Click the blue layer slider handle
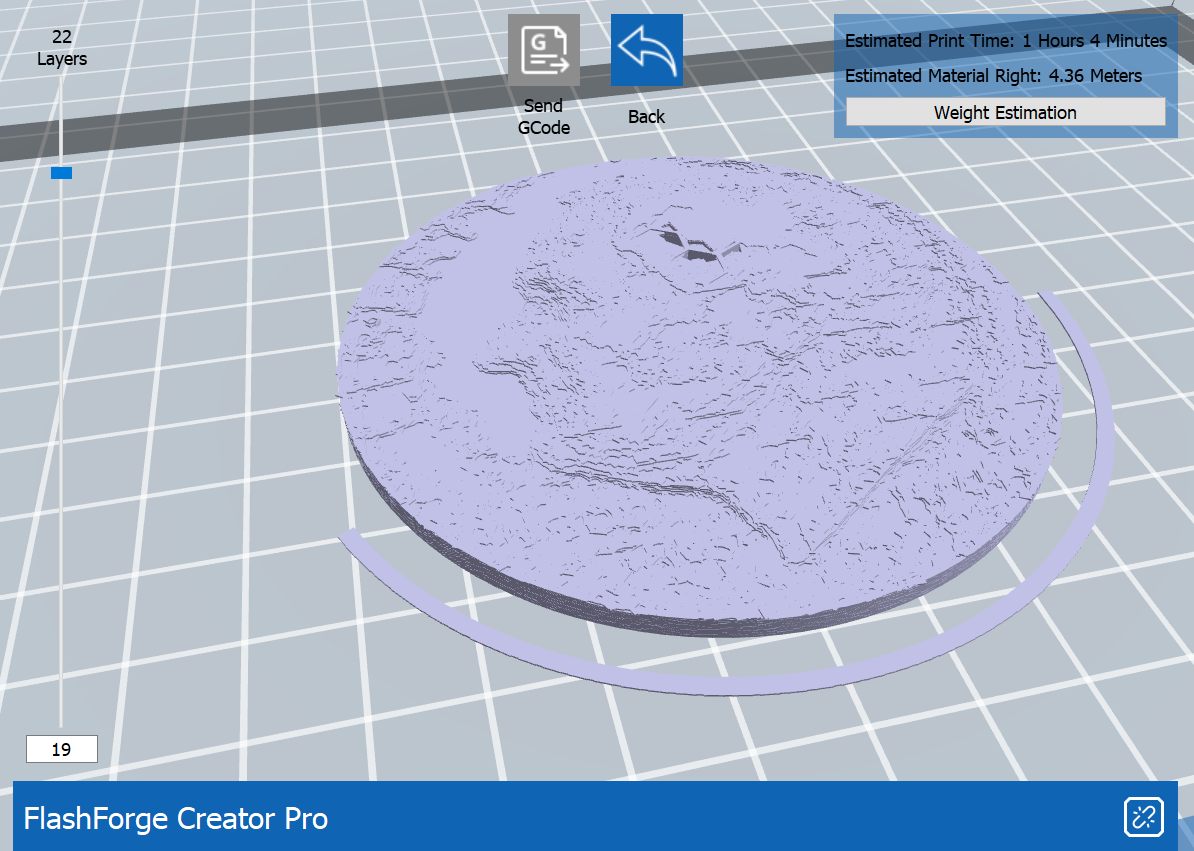1194x851 pixels. [x=61, y=173]
